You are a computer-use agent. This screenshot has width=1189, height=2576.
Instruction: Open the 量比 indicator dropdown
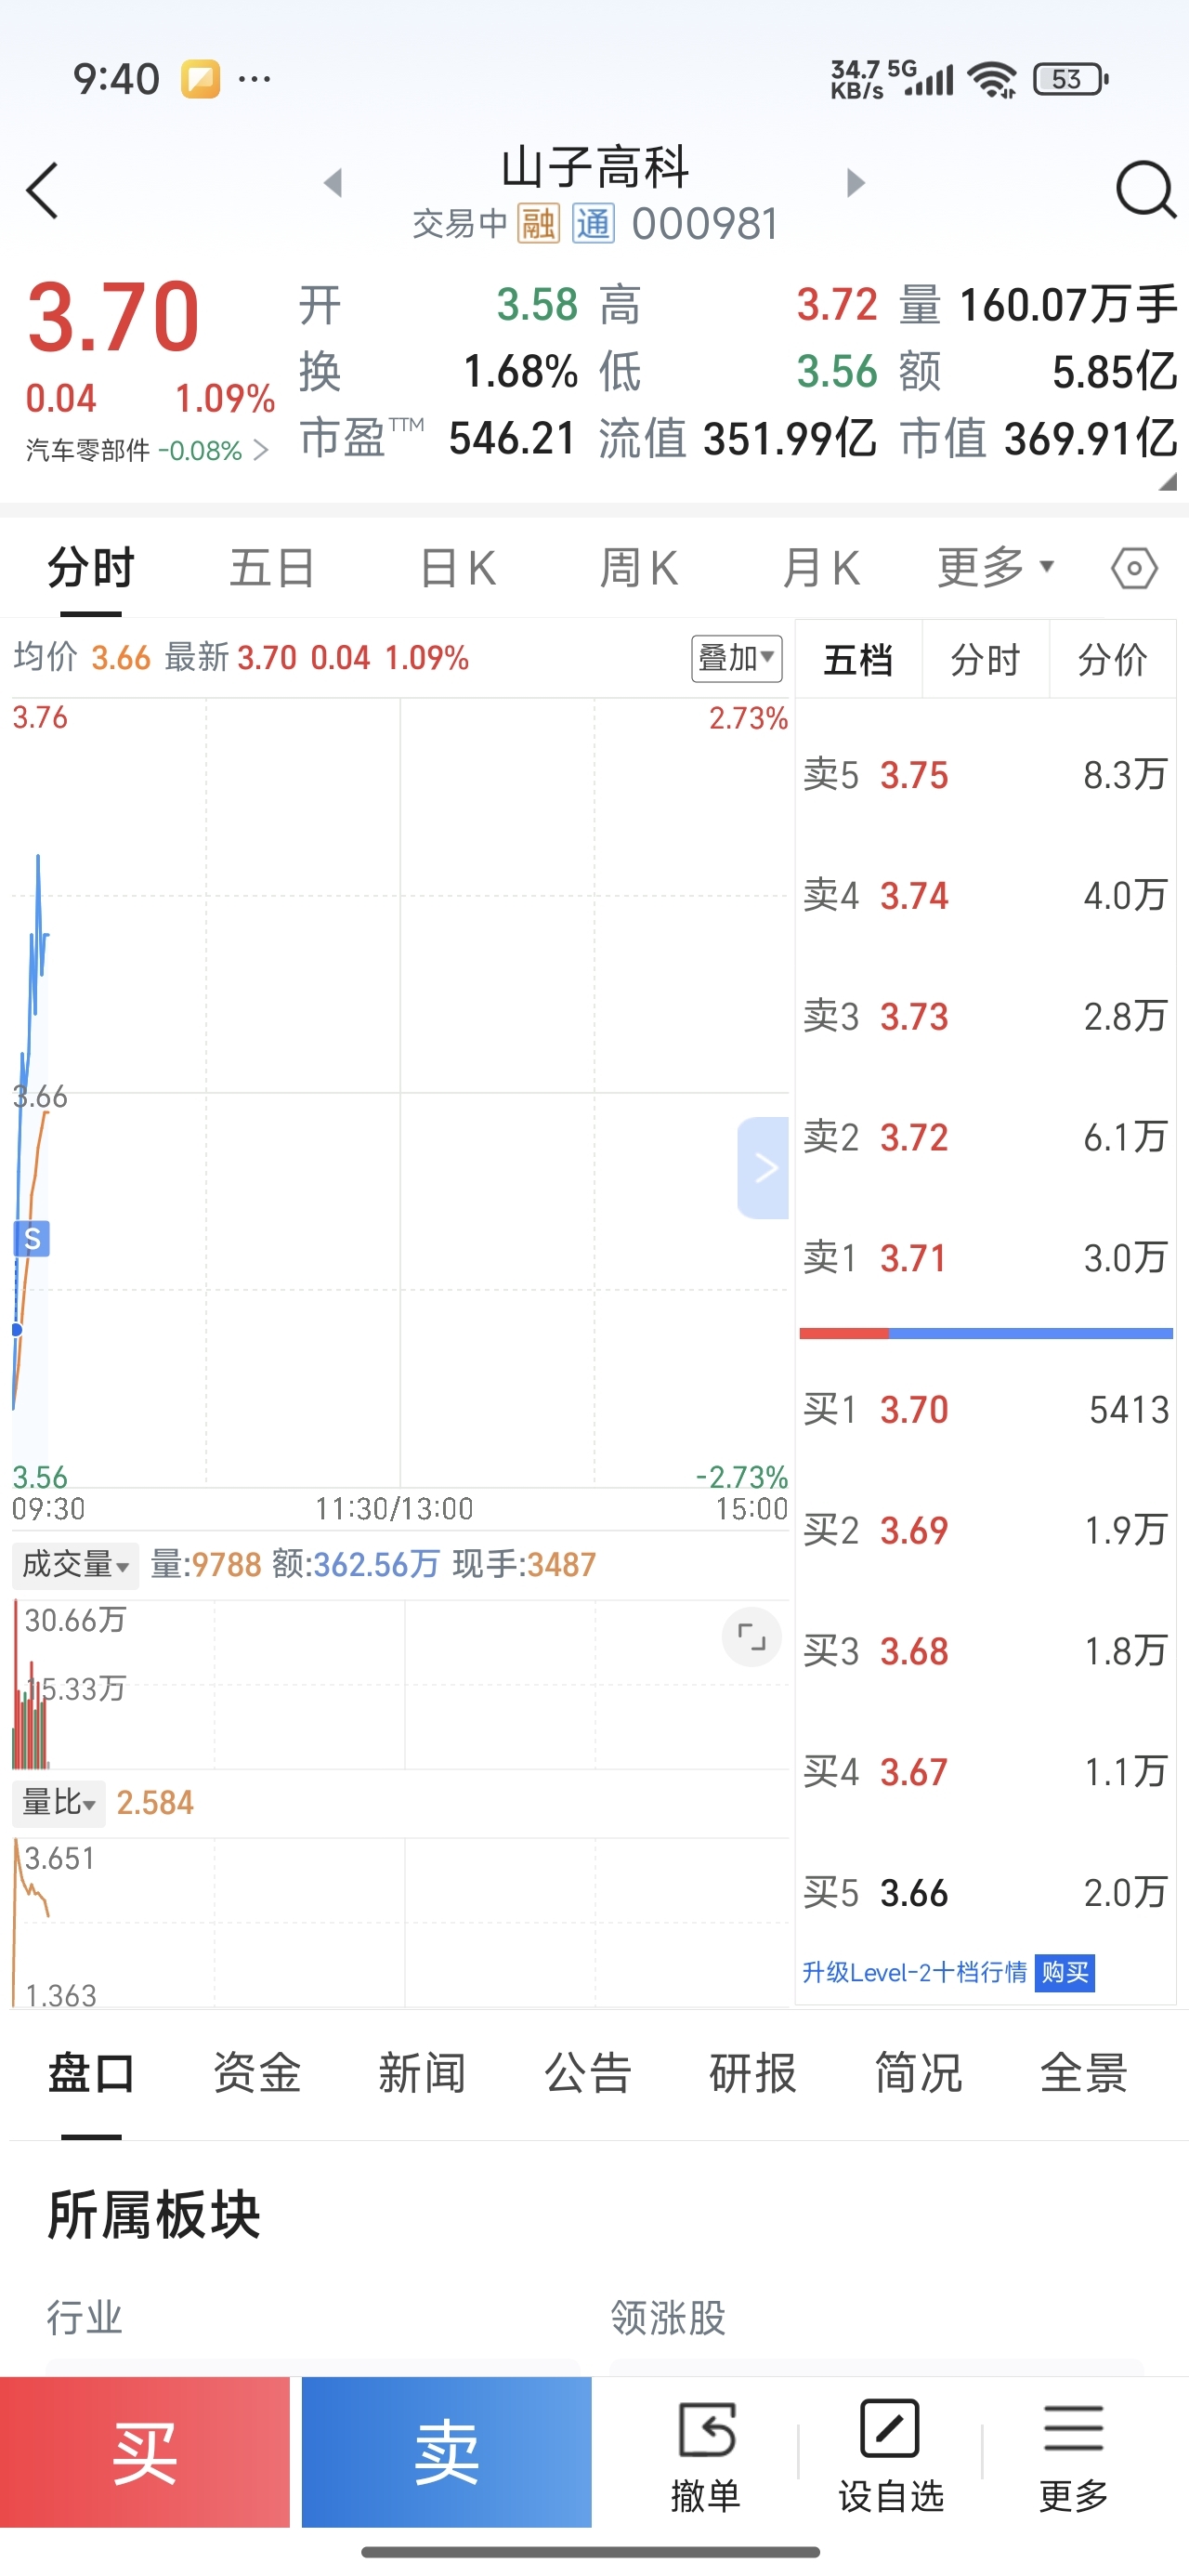click(x=59, y=1803)
